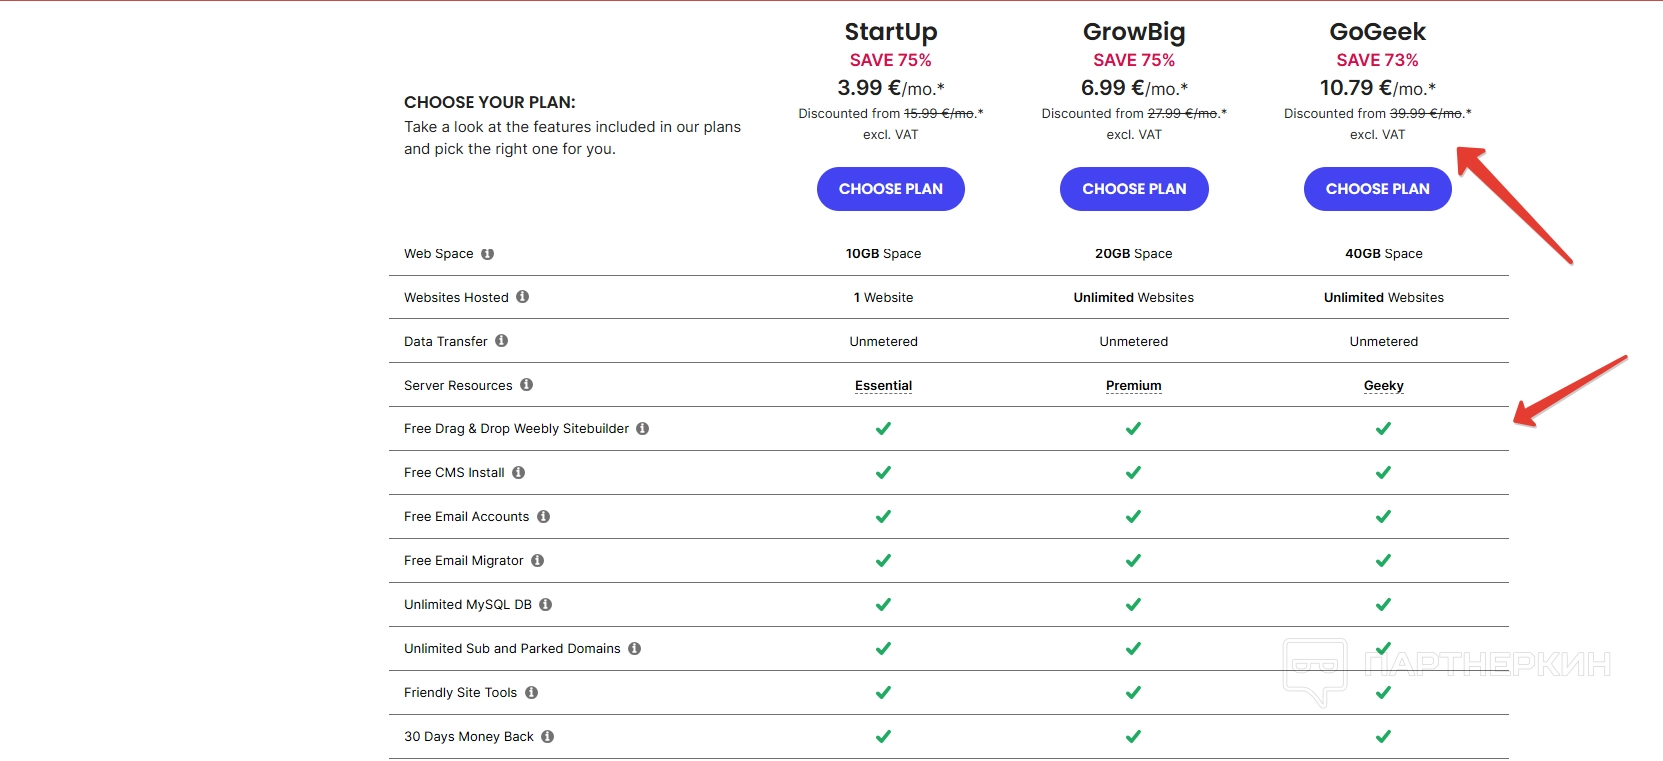Click 30 Days Money Back info icon
This screenshot has height=761, width=1663.
(547, 737)
